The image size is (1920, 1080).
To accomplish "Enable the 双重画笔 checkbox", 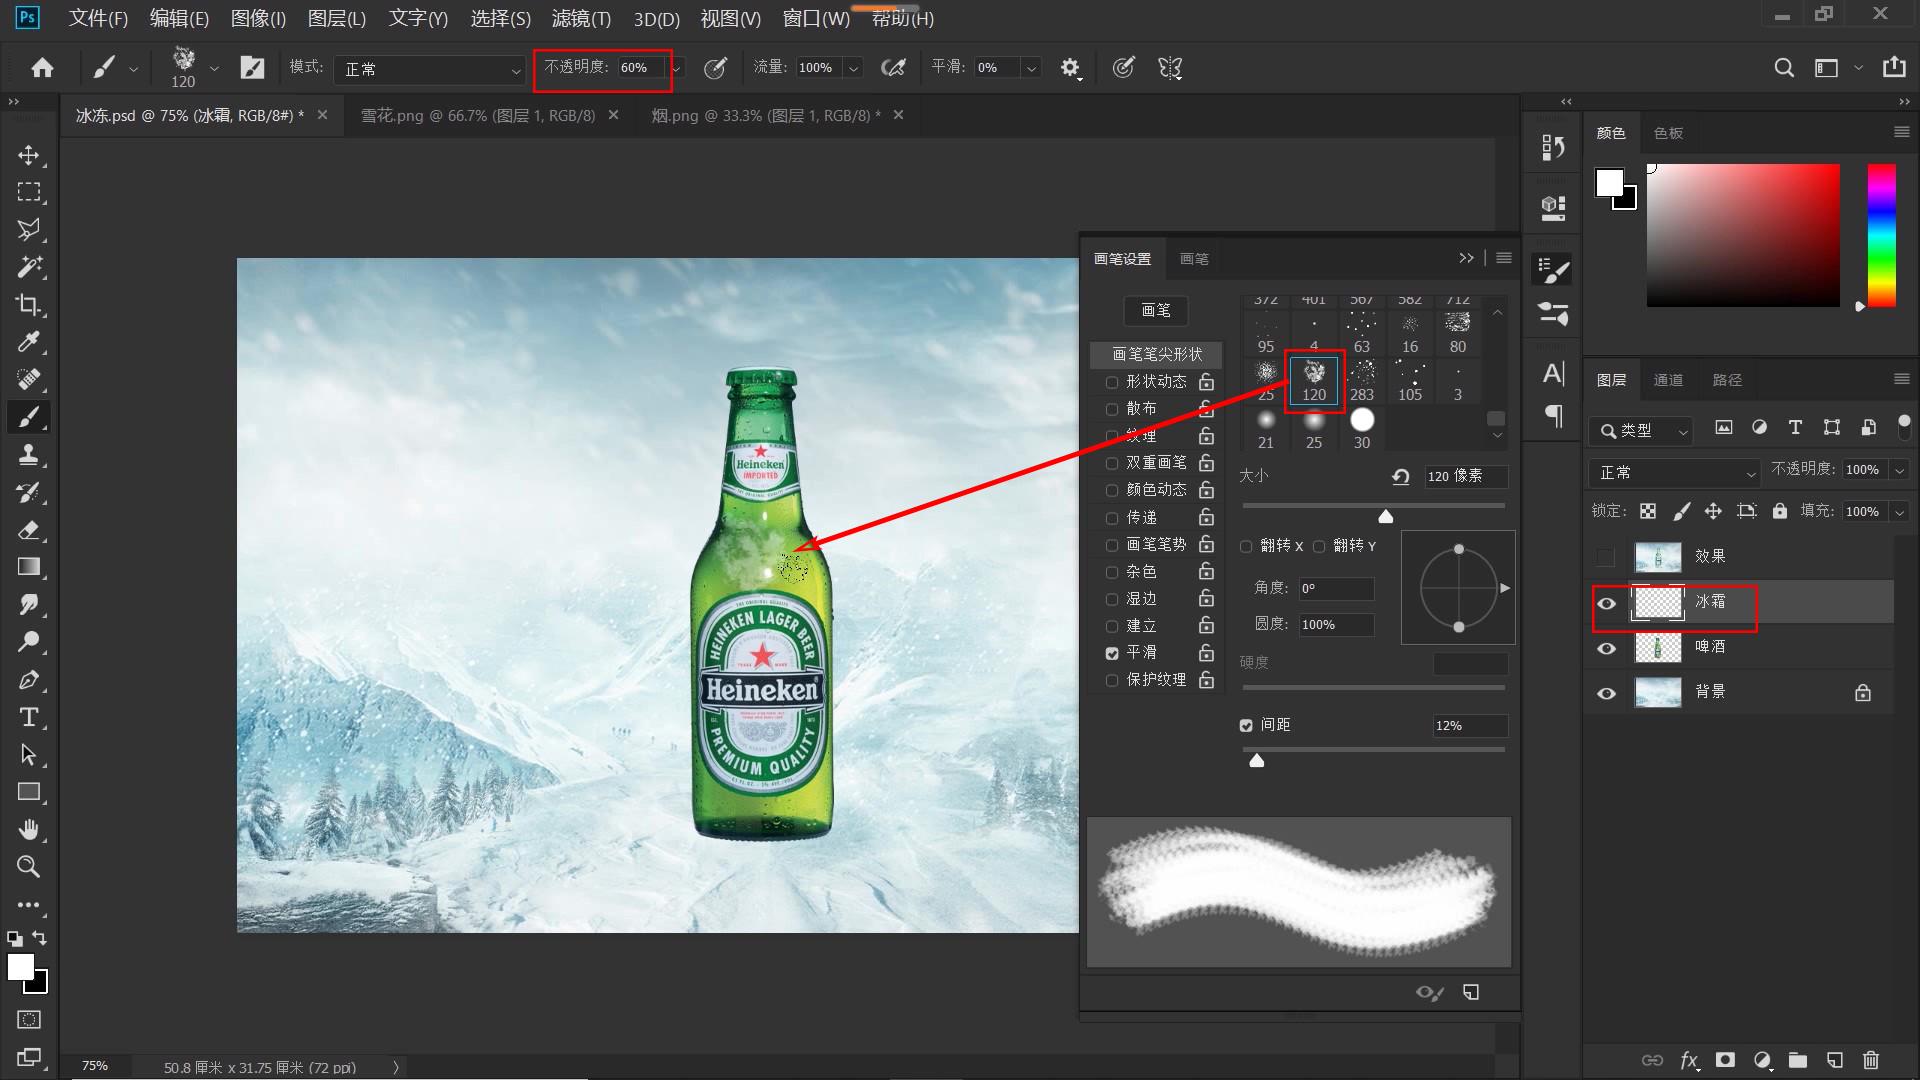I will 1112,463.
